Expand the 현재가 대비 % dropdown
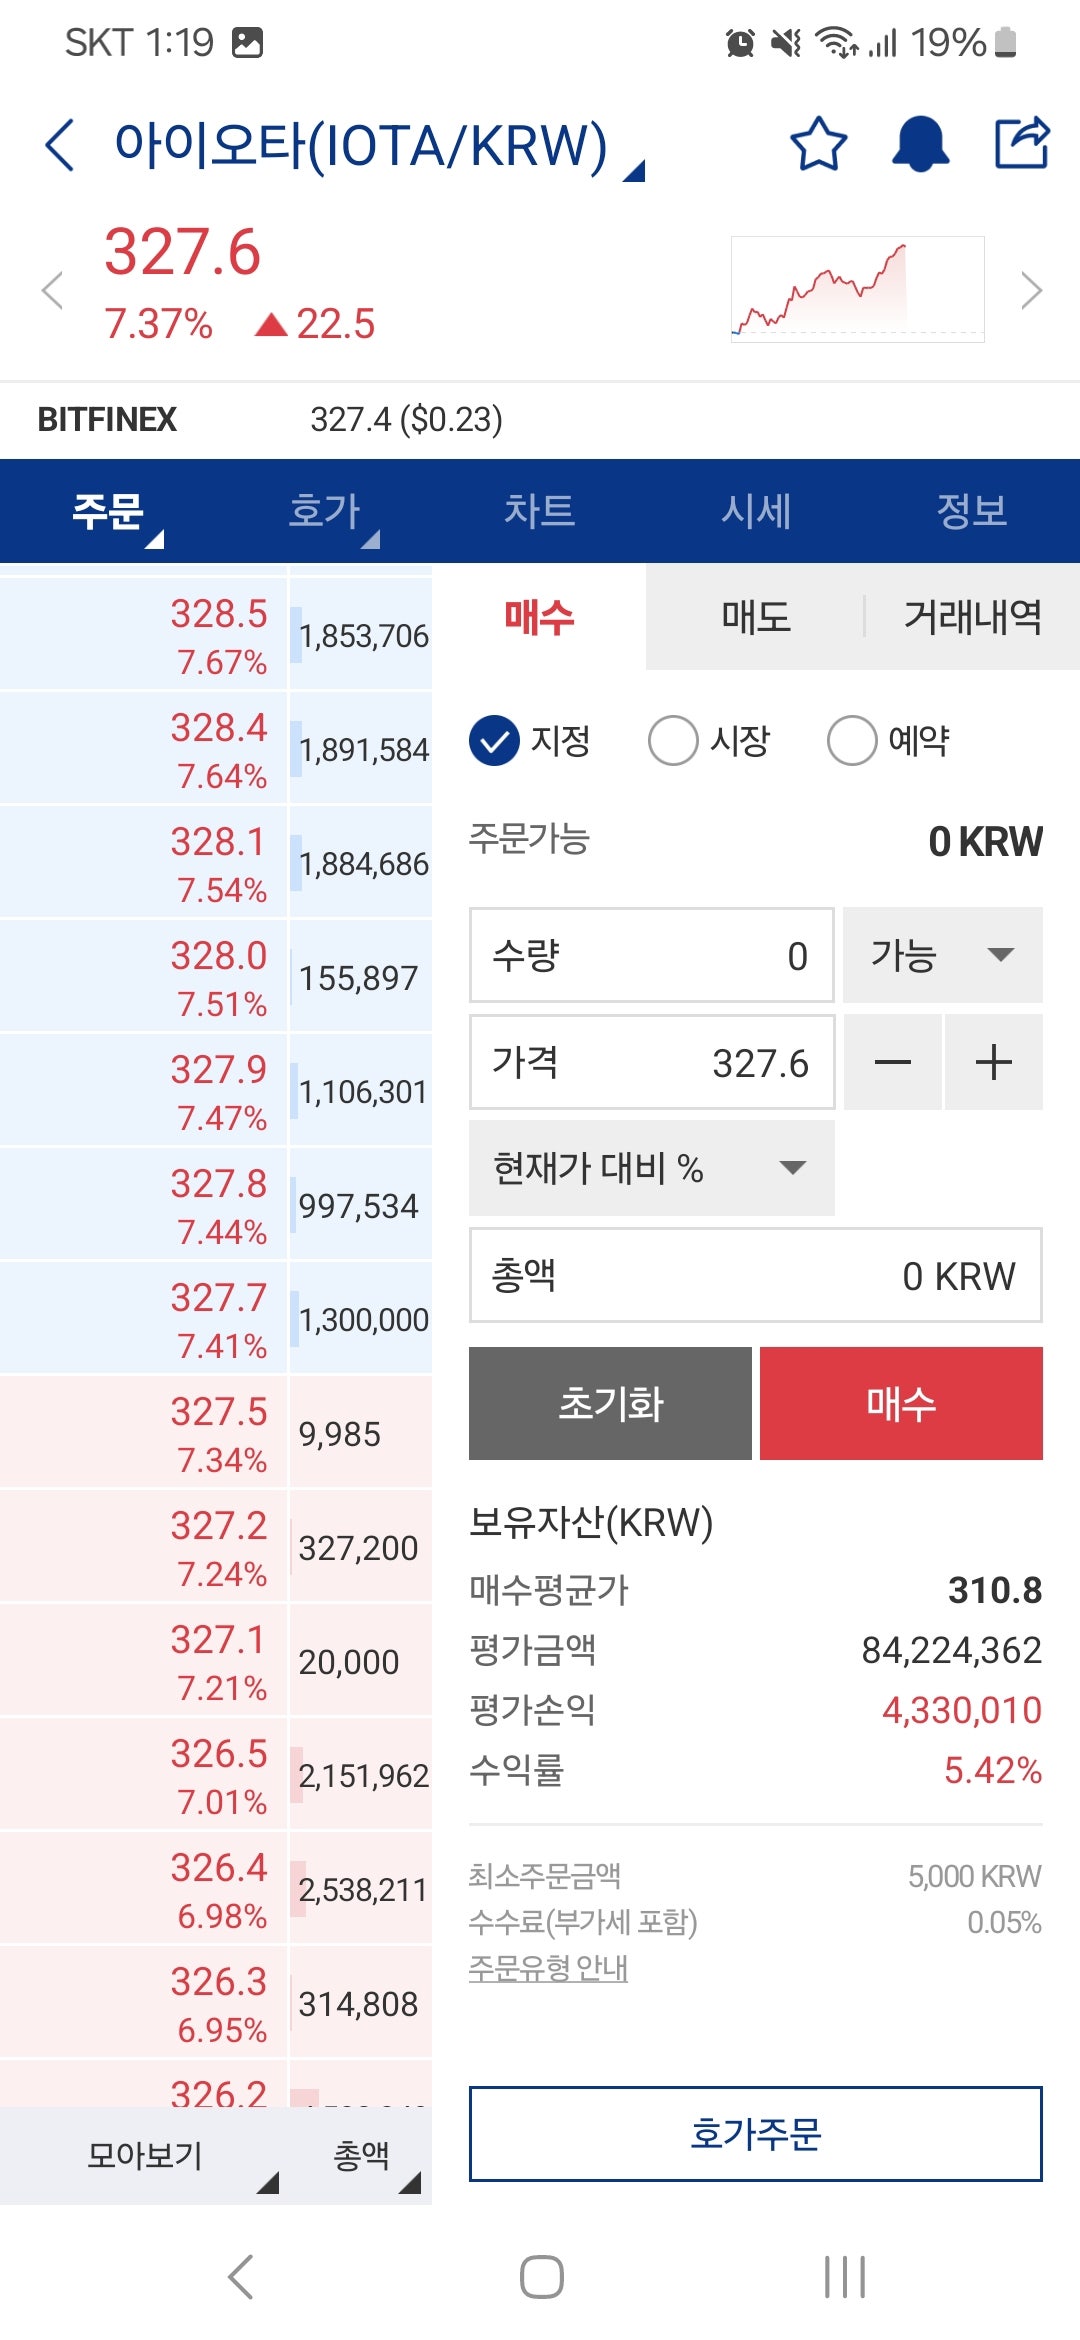Screen dimensions: 1080x2340 pos(651,1168)
